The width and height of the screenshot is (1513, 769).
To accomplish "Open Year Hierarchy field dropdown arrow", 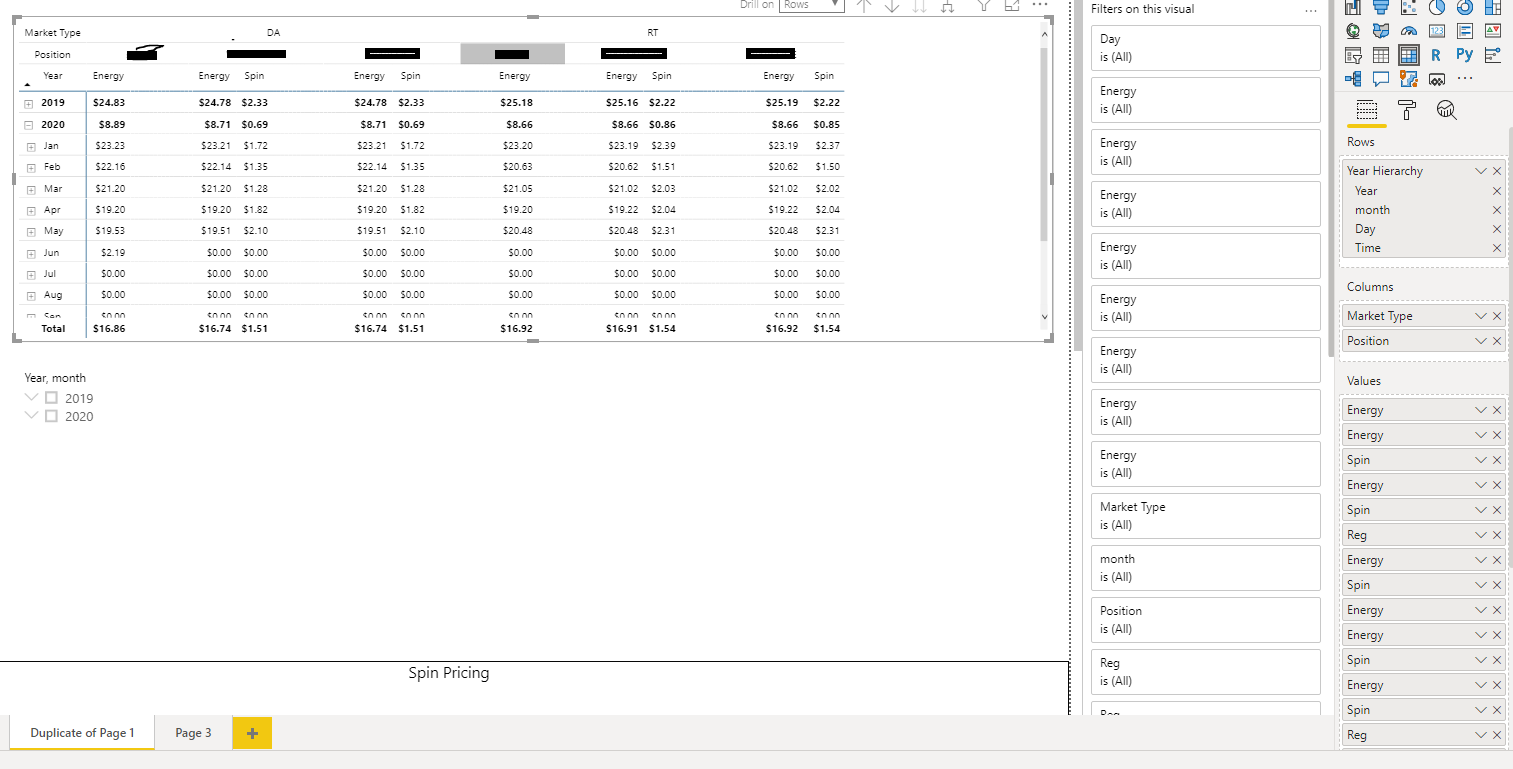I will click(1481, 171).
